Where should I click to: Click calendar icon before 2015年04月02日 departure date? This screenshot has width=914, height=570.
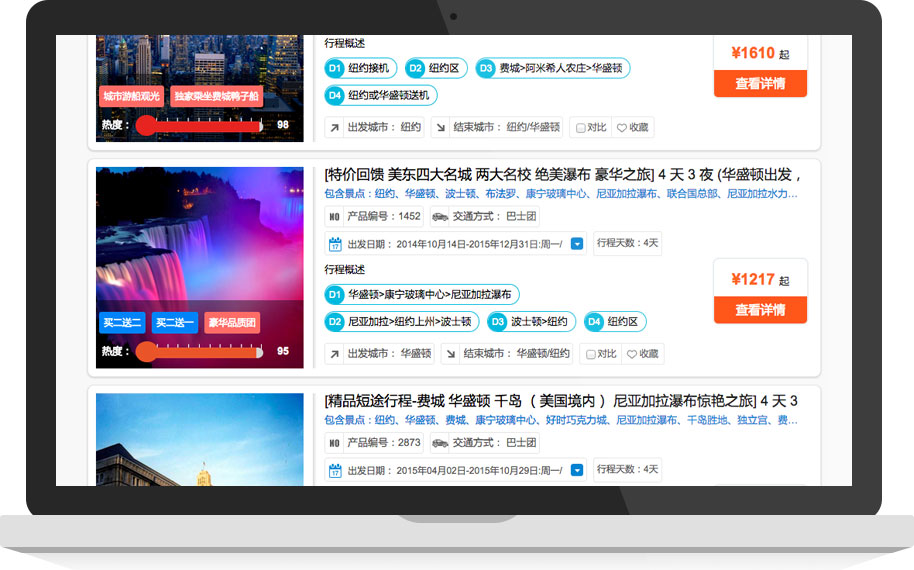335,470
